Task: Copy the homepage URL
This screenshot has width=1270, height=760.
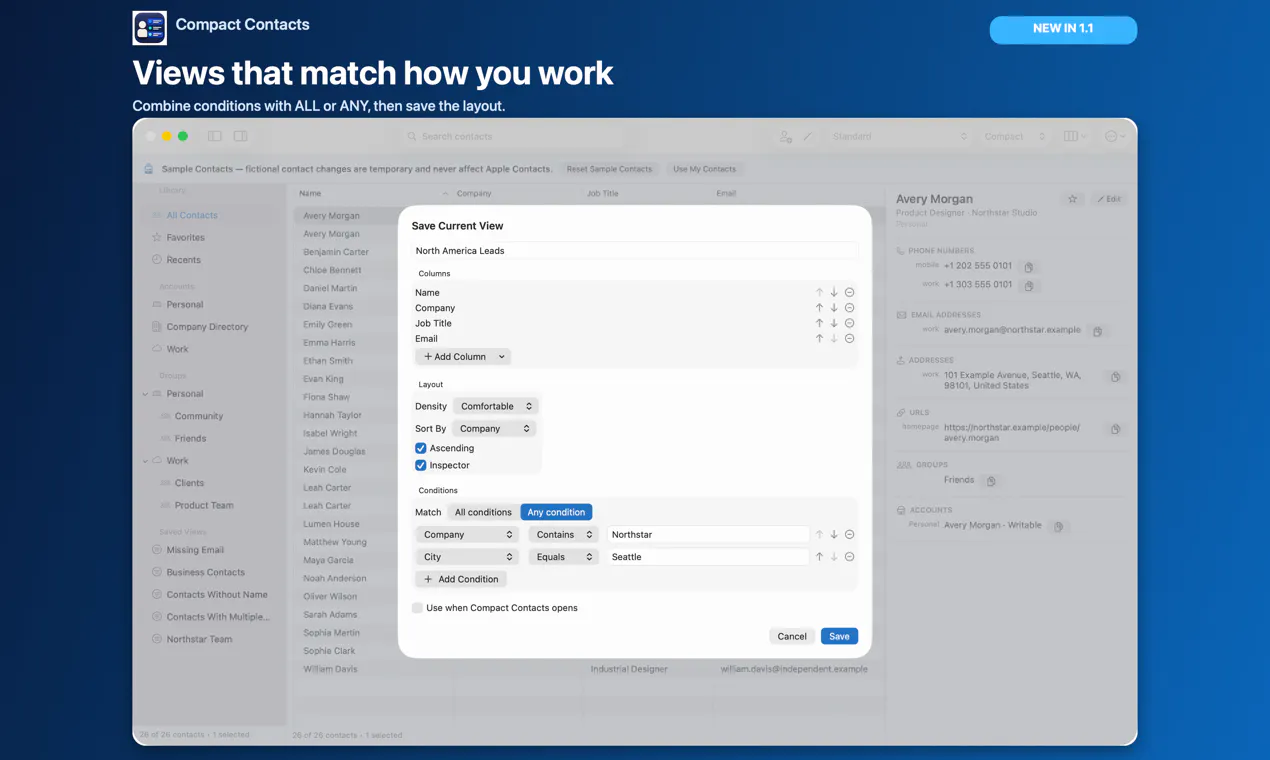Action: 1115,429
